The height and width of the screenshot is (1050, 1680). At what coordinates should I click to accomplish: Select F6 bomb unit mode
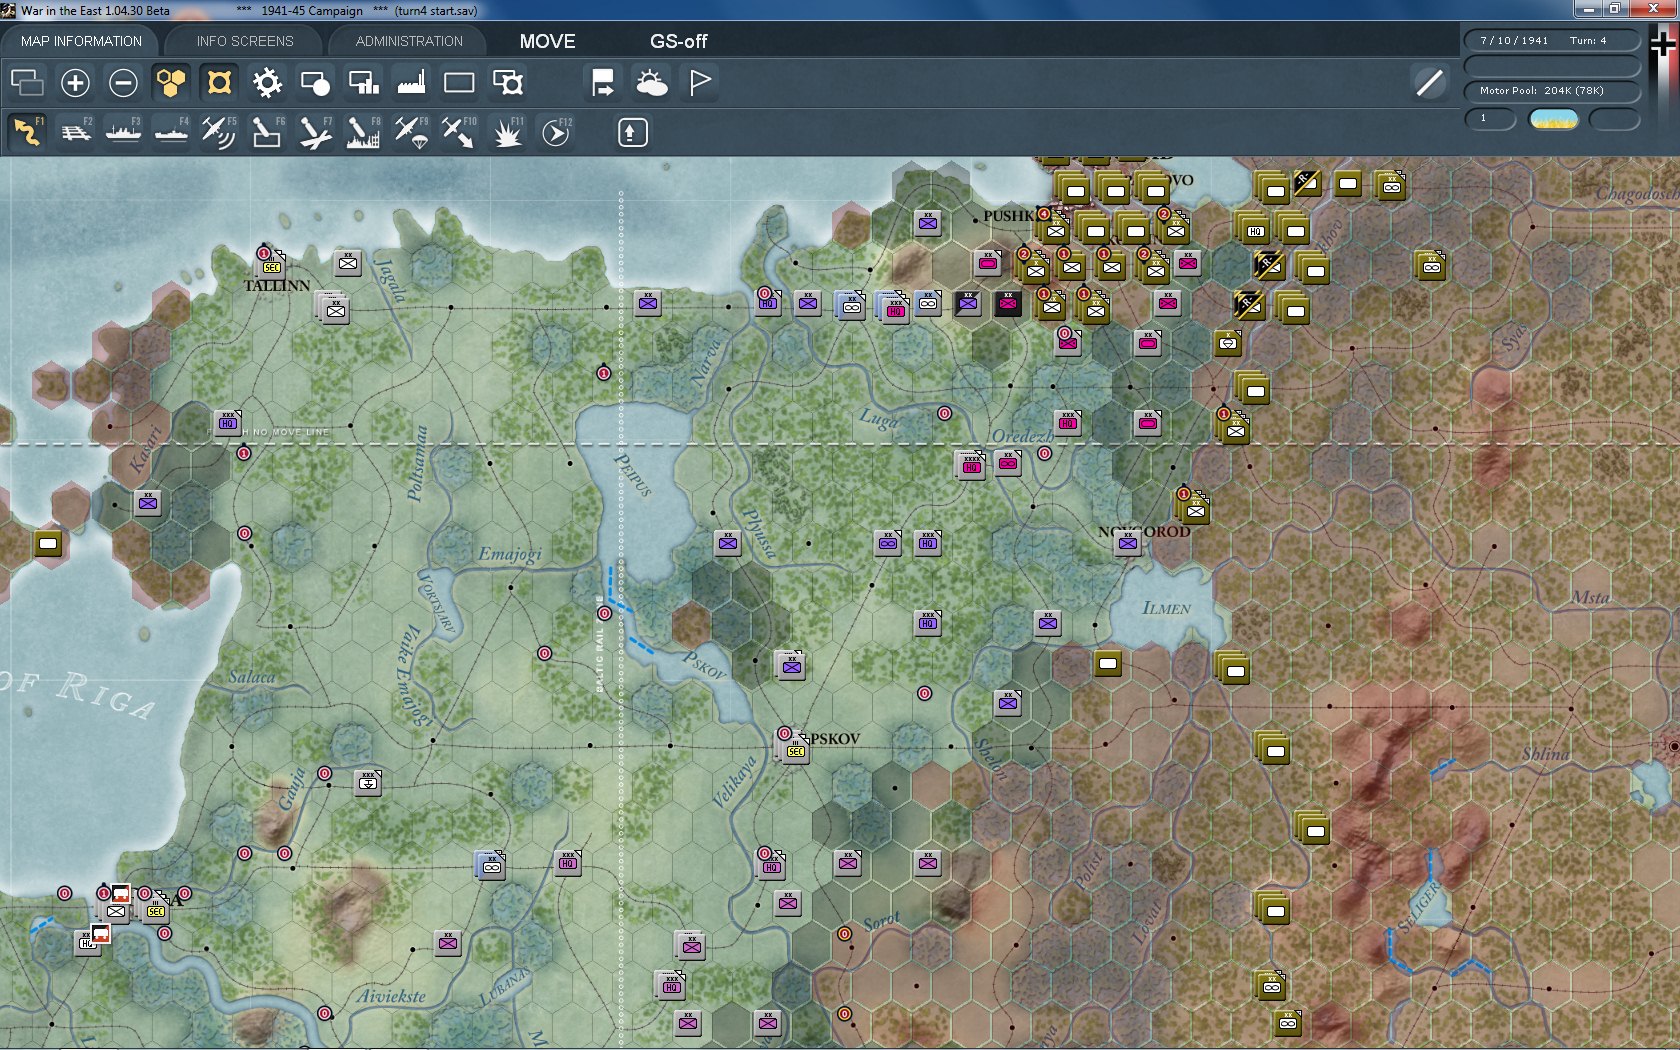click(267, 132)
